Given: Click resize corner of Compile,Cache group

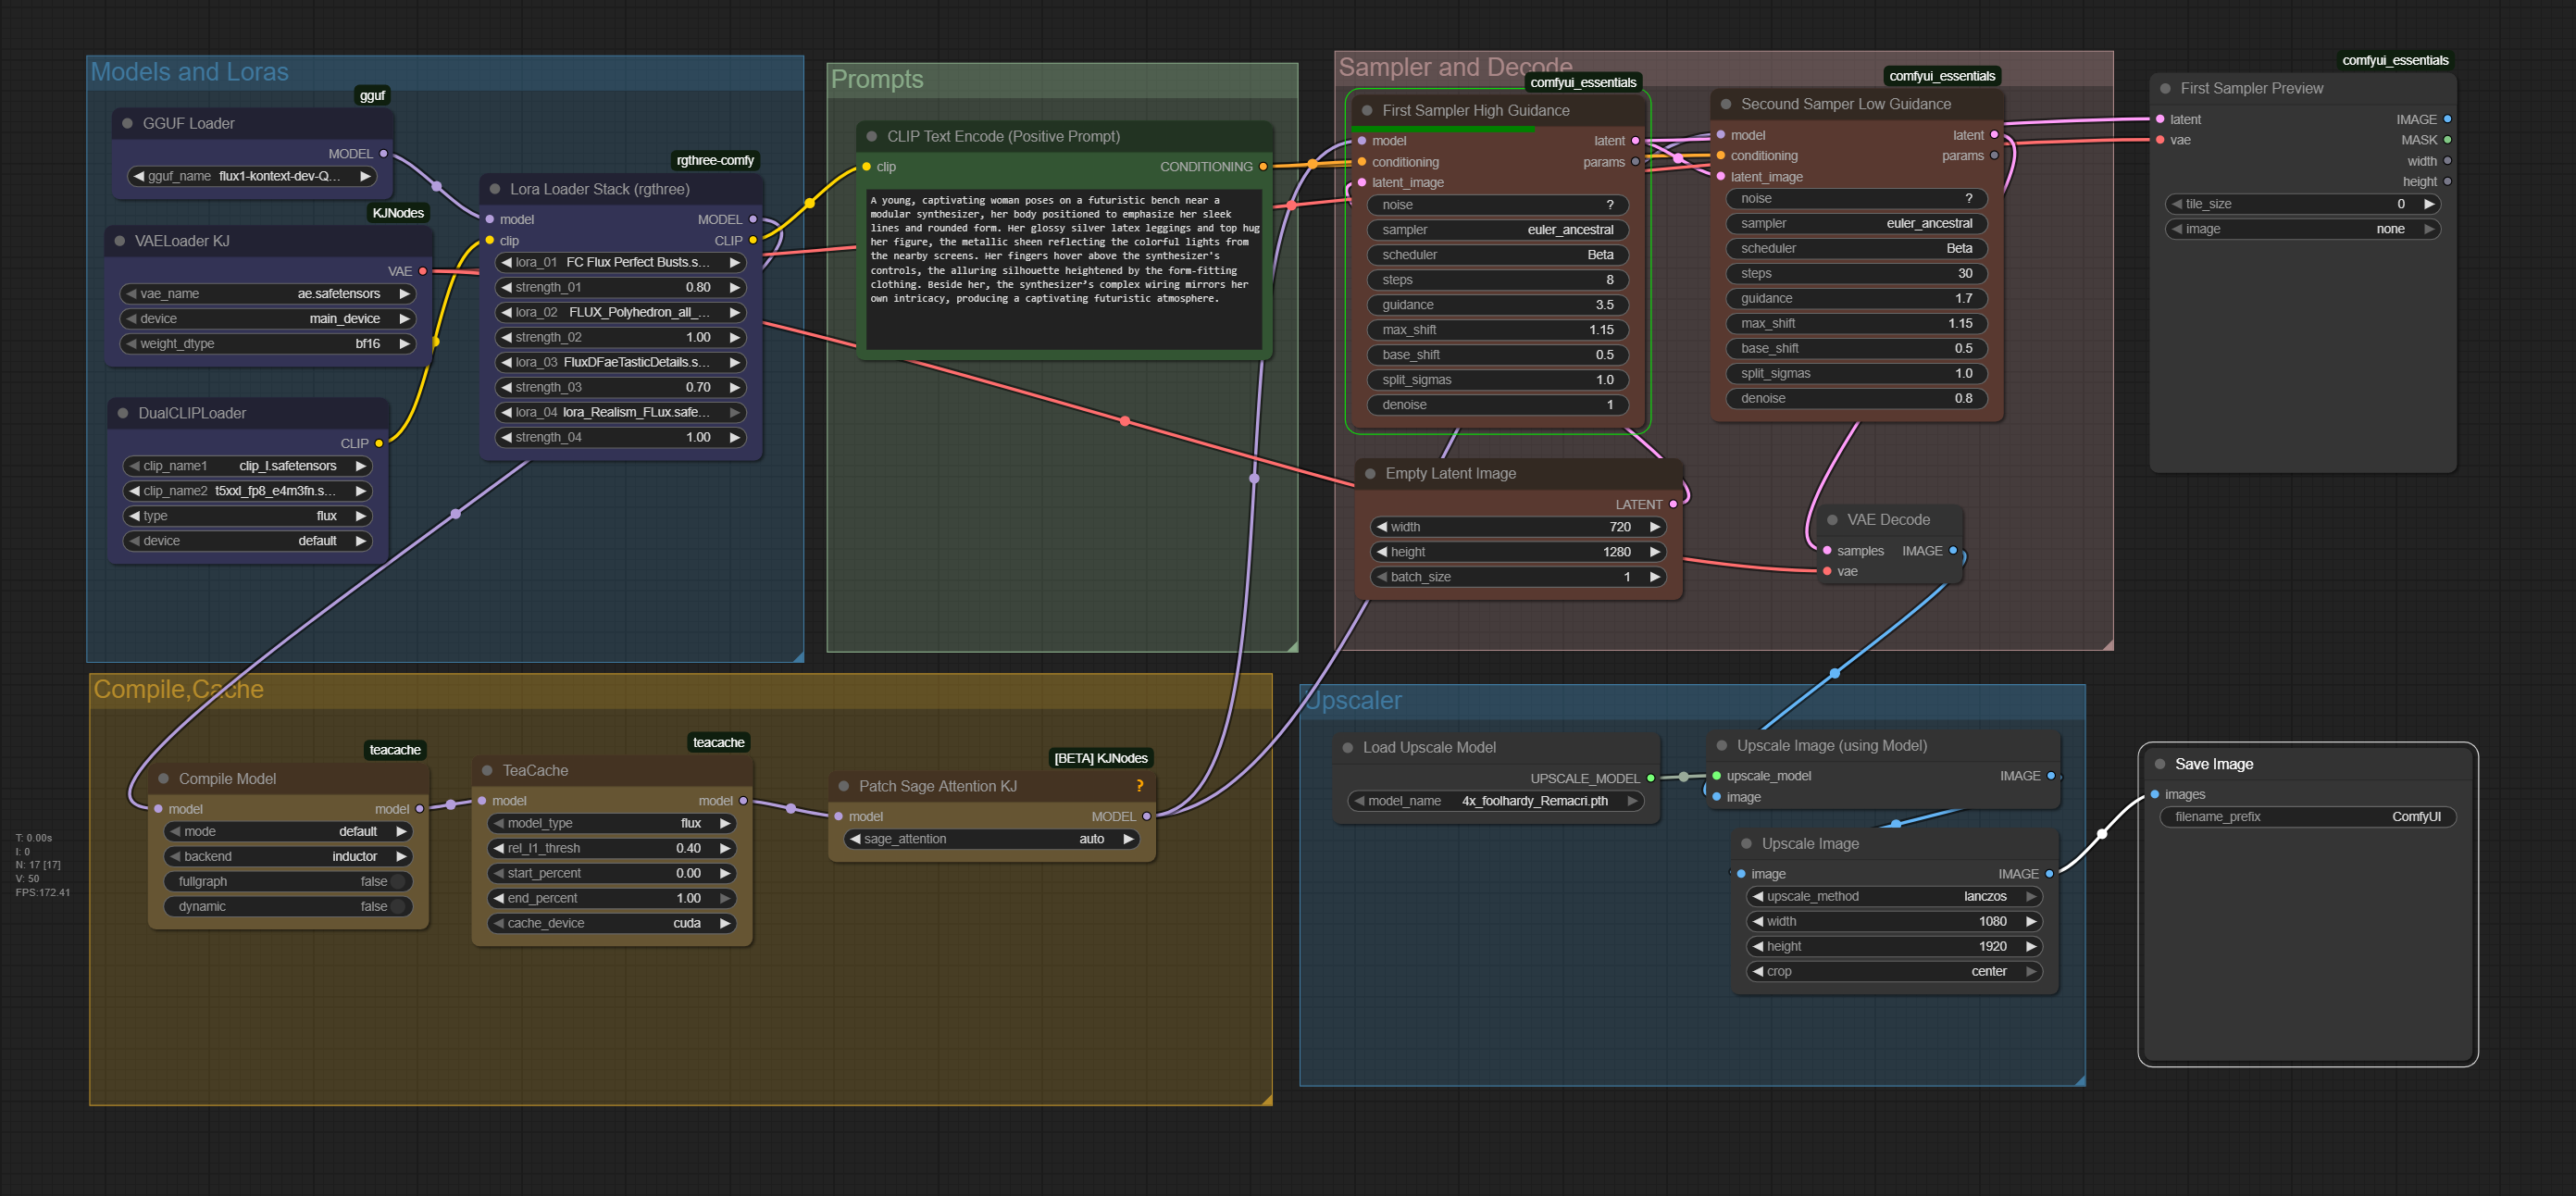Looking at the screenshot, I should coord(1266,1099).
